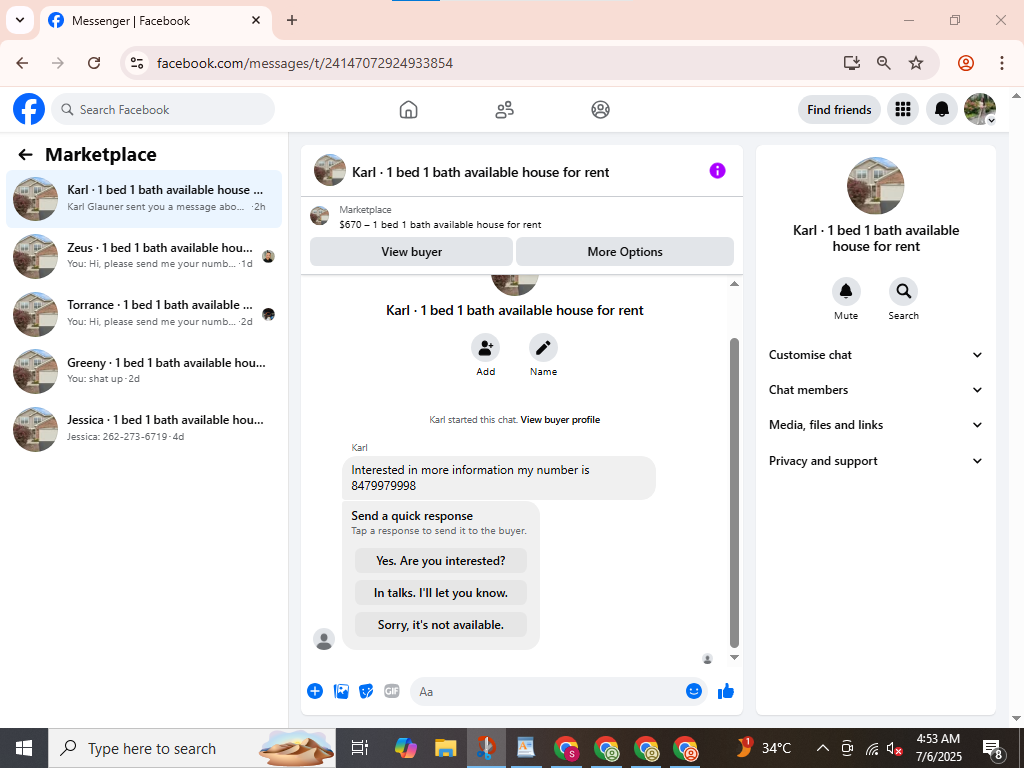Open the emoji picker in message box
Image resolution: width=1024 pixels, height=768 pixels.
(x=694, y=691)
